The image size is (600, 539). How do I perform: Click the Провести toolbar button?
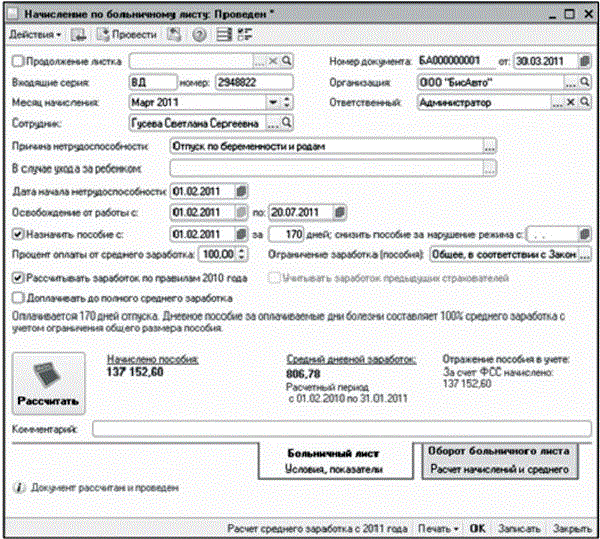tap(127, 35)
